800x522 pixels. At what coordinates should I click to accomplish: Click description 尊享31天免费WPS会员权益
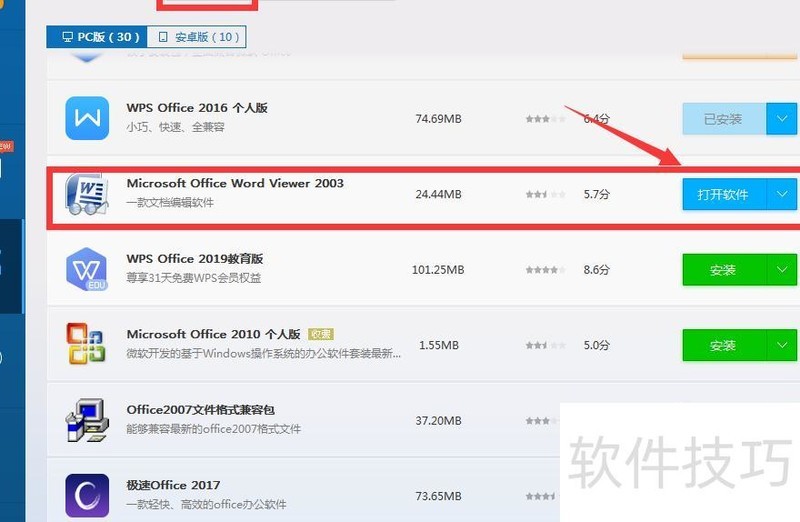(194, 278)
